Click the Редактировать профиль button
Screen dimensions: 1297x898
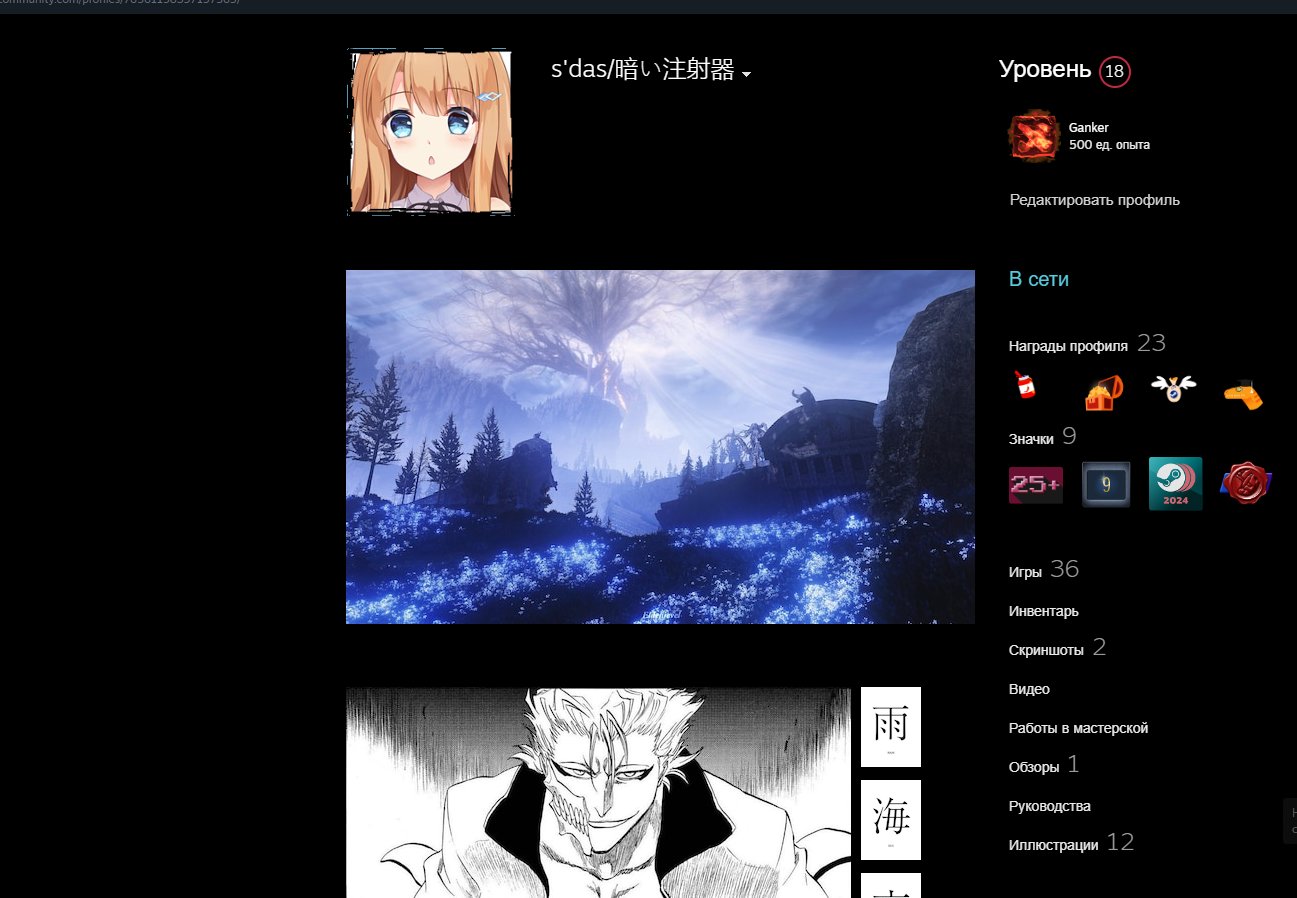click(x=1095, y=200)
